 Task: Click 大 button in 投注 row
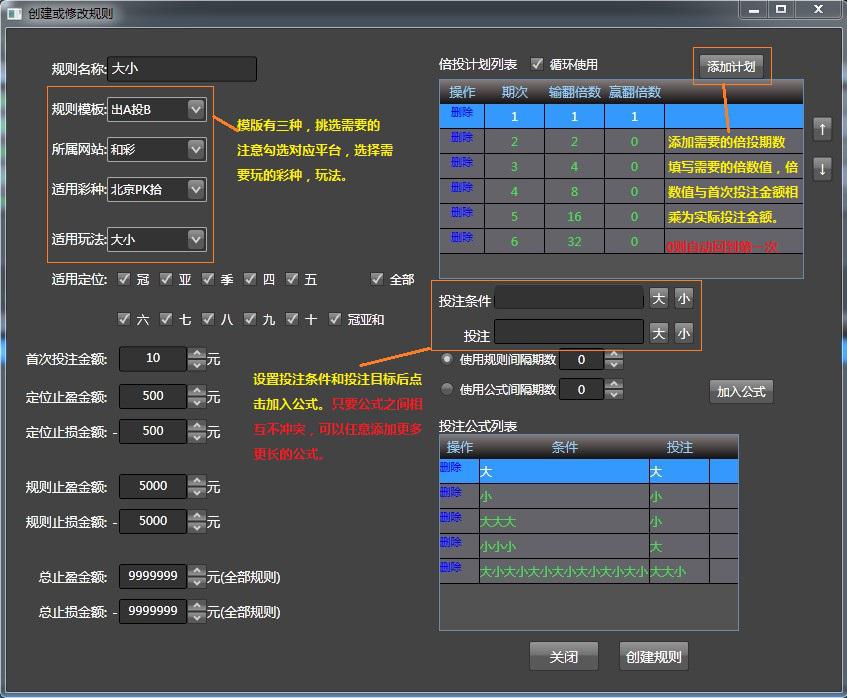pyautogui.click(x=658, y=333)
